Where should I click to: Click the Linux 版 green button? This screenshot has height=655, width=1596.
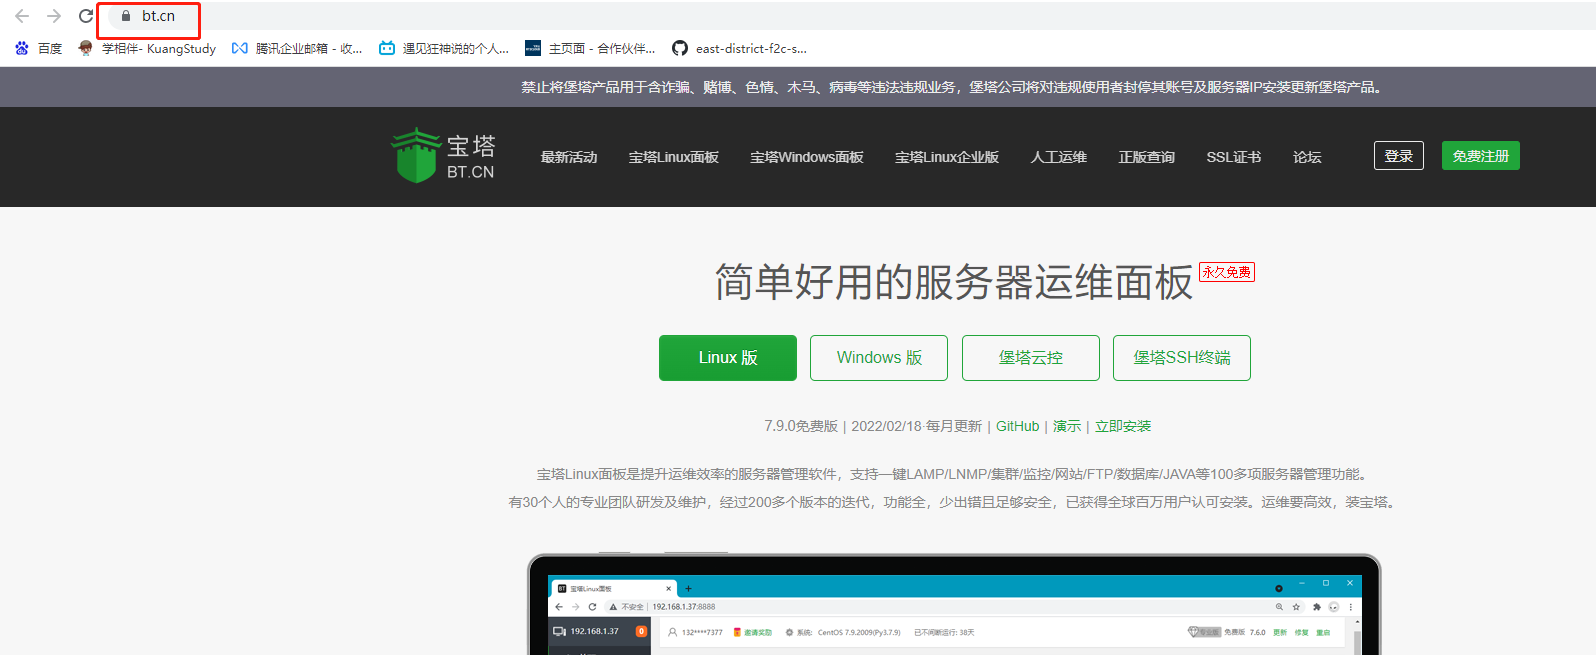[x=728, y=358]
